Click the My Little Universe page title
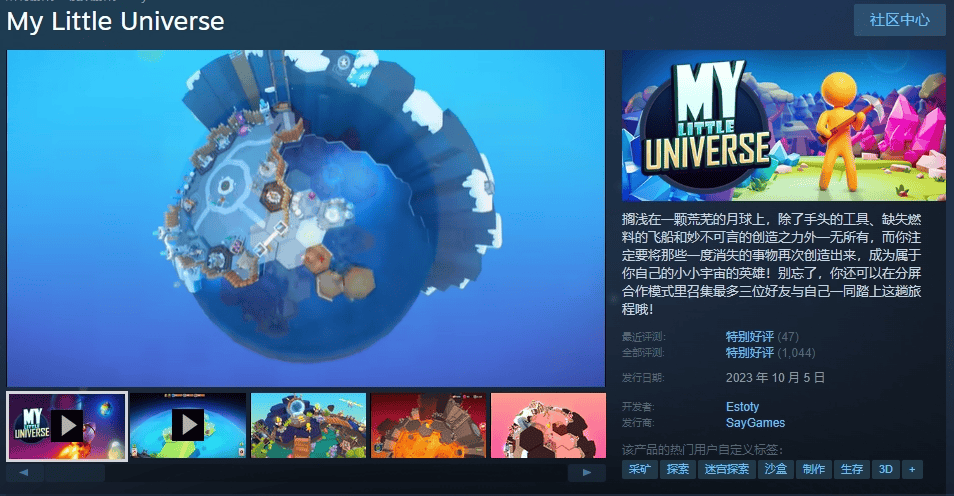 116,21
